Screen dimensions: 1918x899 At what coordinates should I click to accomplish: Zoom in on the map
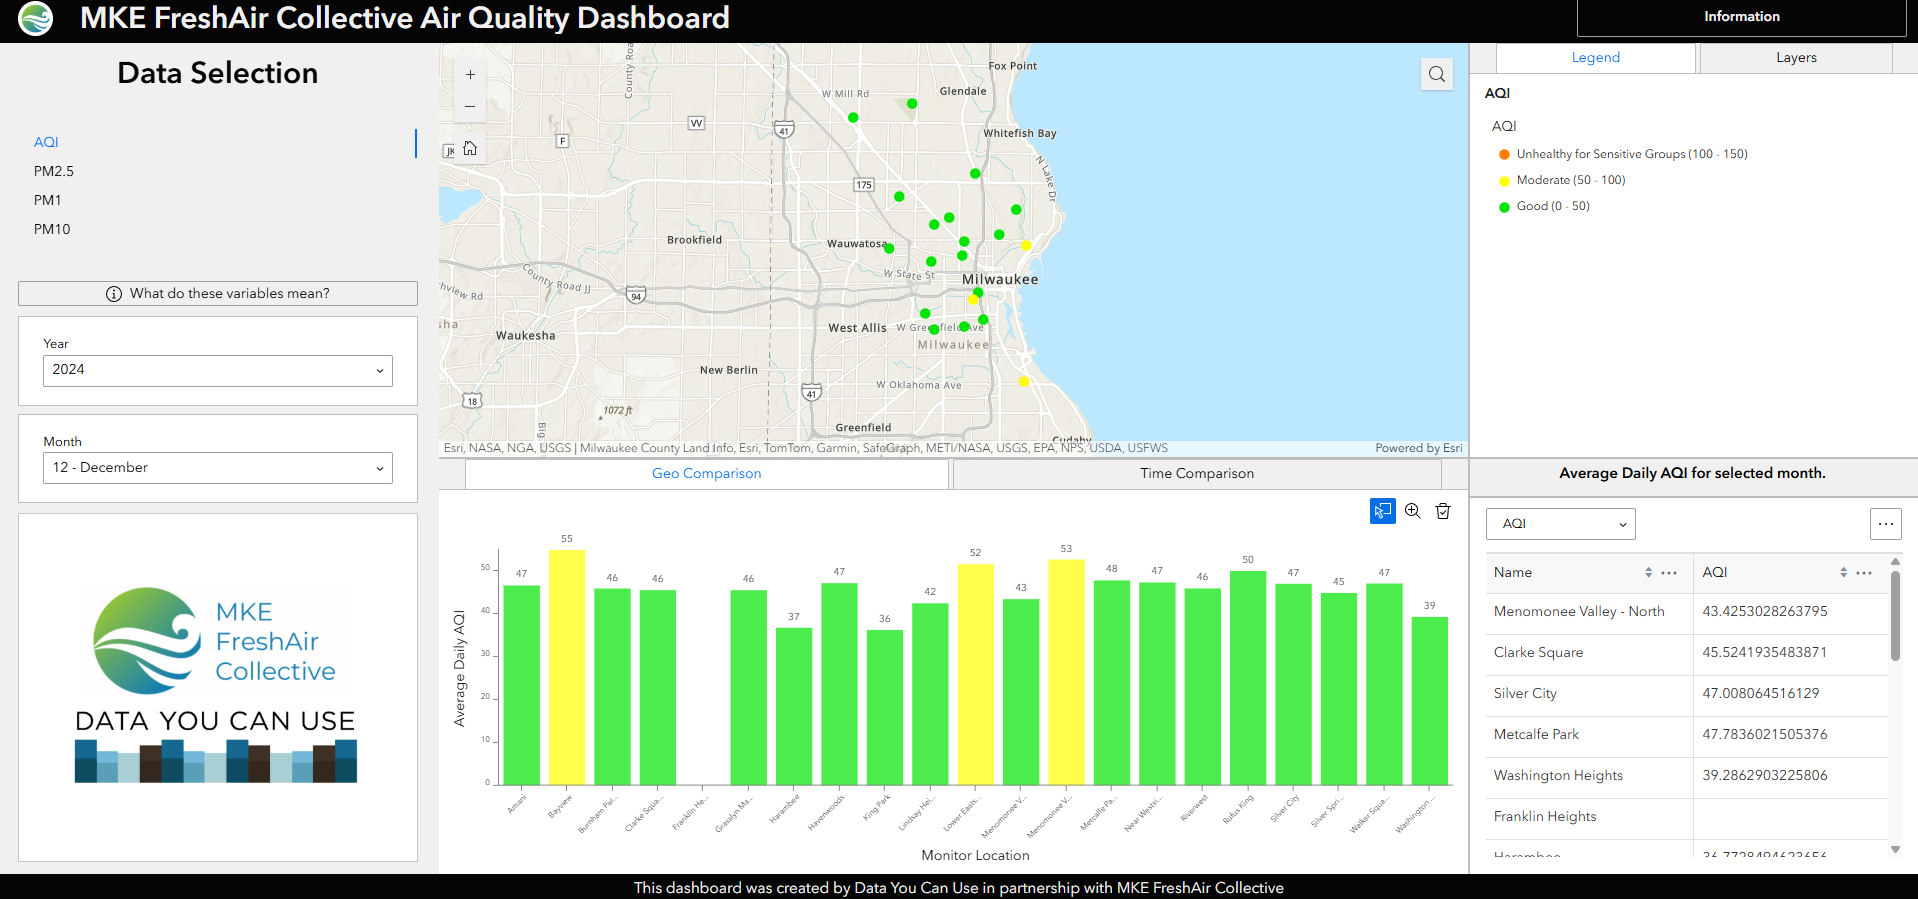[470, 75]
